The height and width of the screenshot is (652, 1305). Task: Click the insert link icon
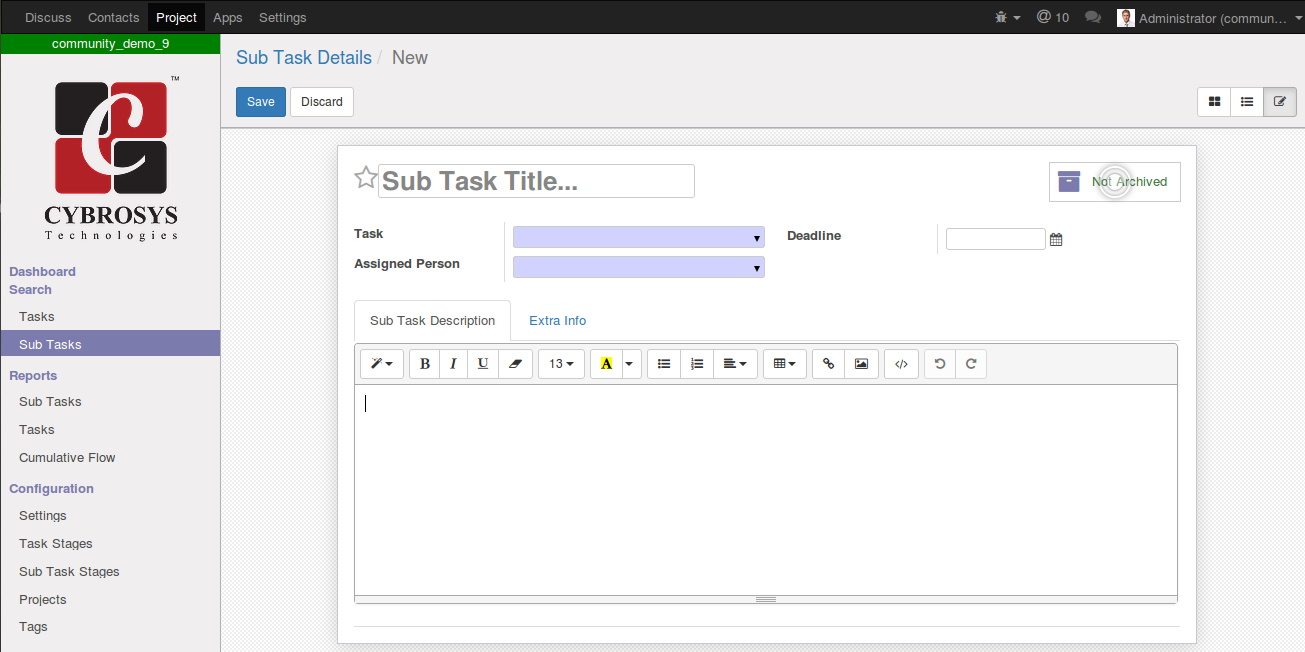coord(828,364)
